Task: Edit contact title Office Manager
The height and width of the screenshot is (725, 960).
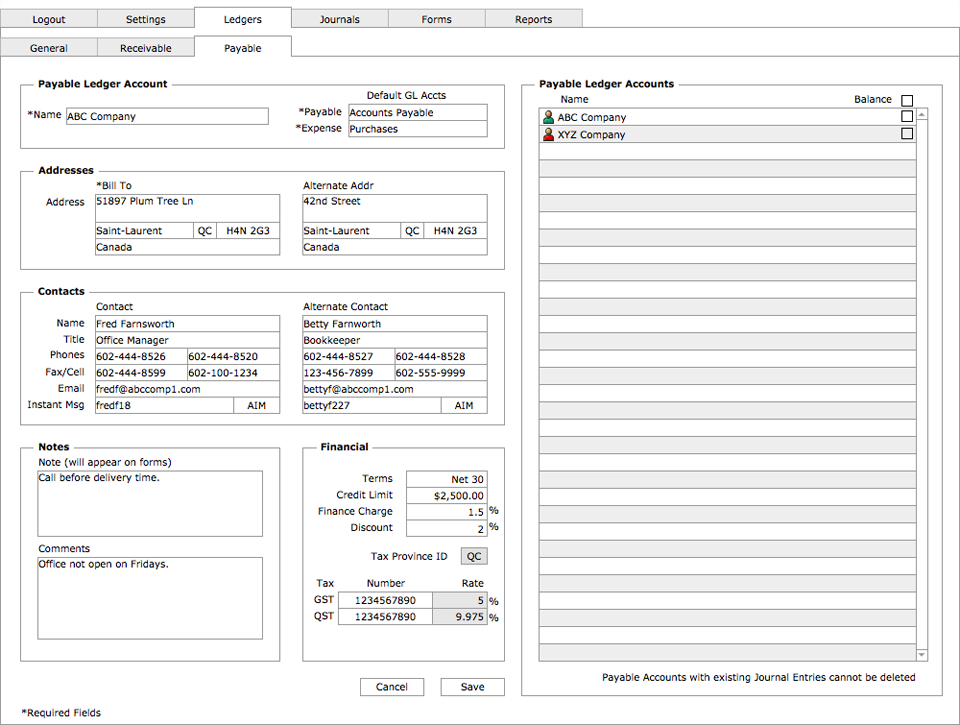Action: [187, 340]
